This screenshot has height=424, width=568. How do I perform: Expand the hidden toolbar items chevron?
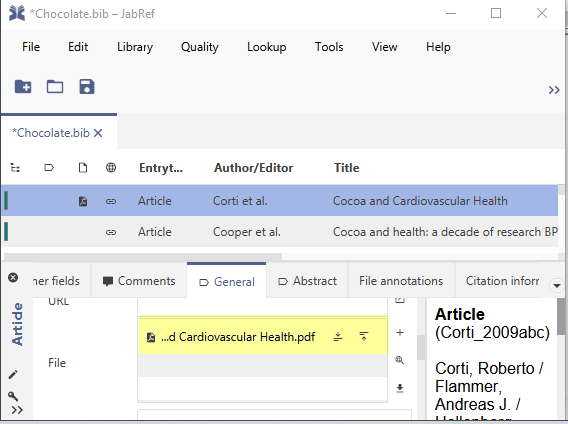tap(554, 90)
